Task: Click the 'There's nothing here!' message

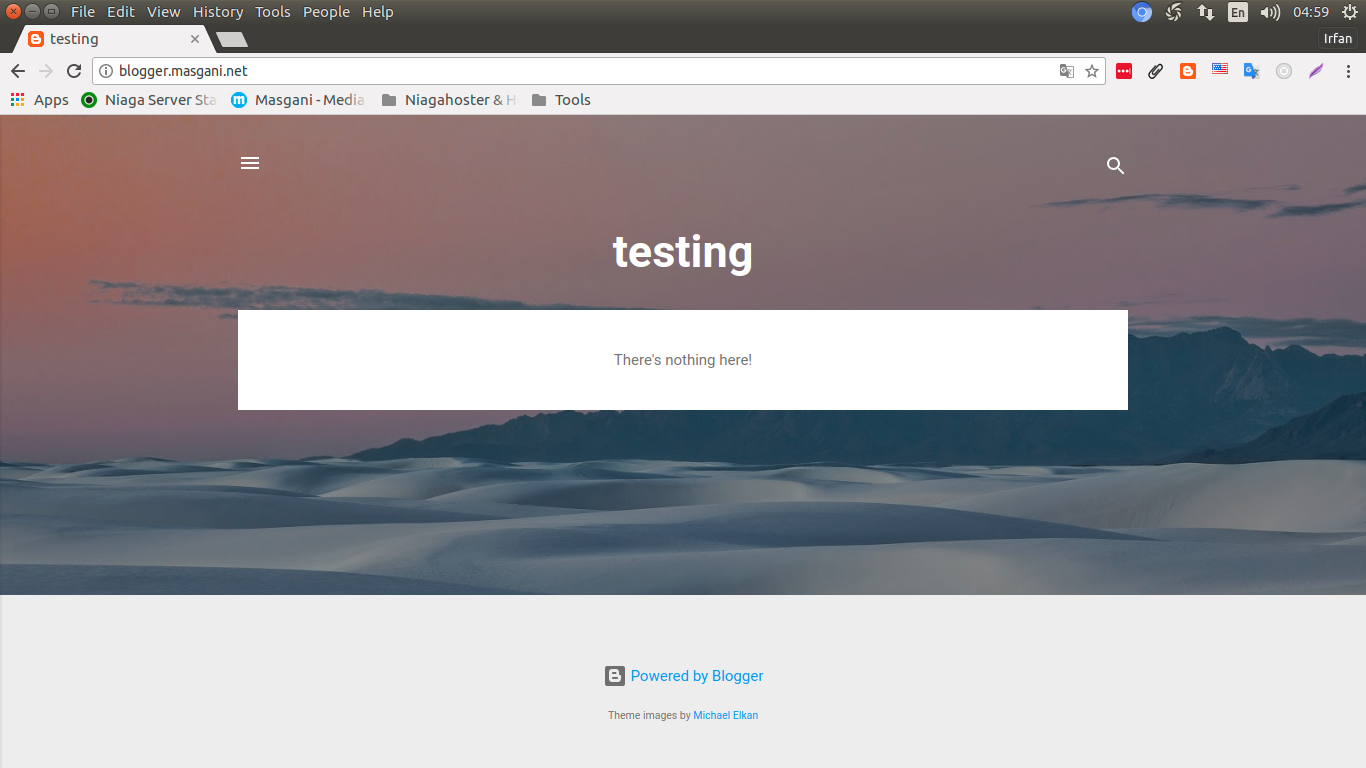Action: (x=683, y=360)
